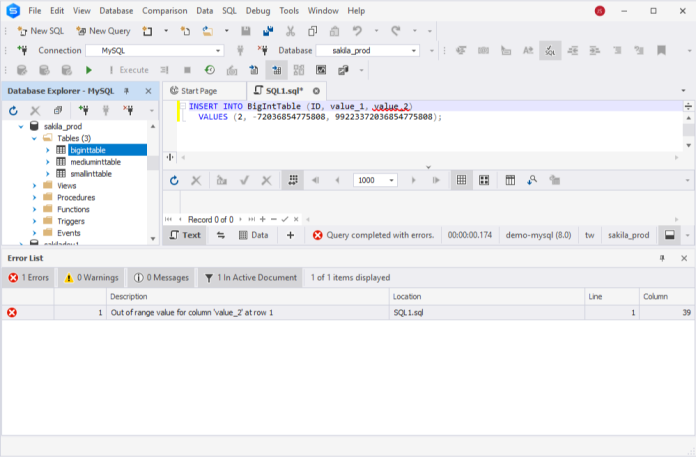Refresh the Database Explorer tree
696x457 pixels.
coord(13,110)
